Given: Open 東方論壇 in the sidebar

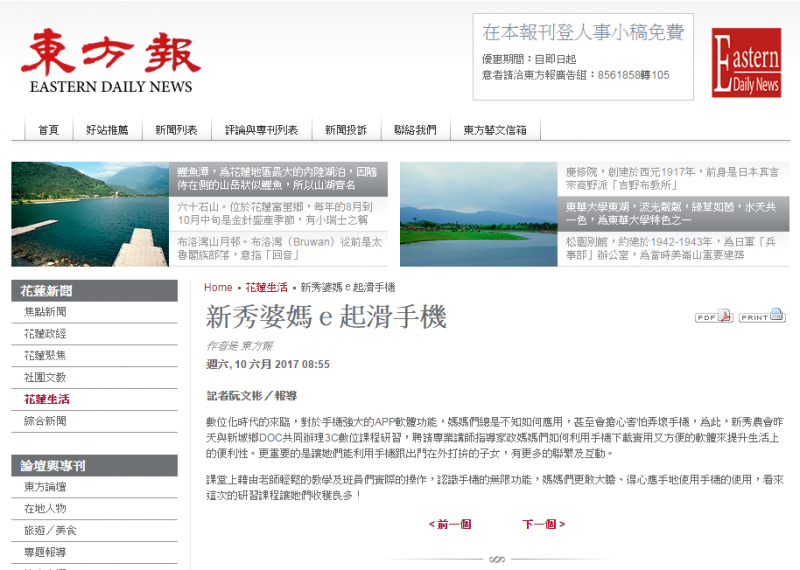Looking at the screenshot, I should pyautogui.click(x=46, y=487).
